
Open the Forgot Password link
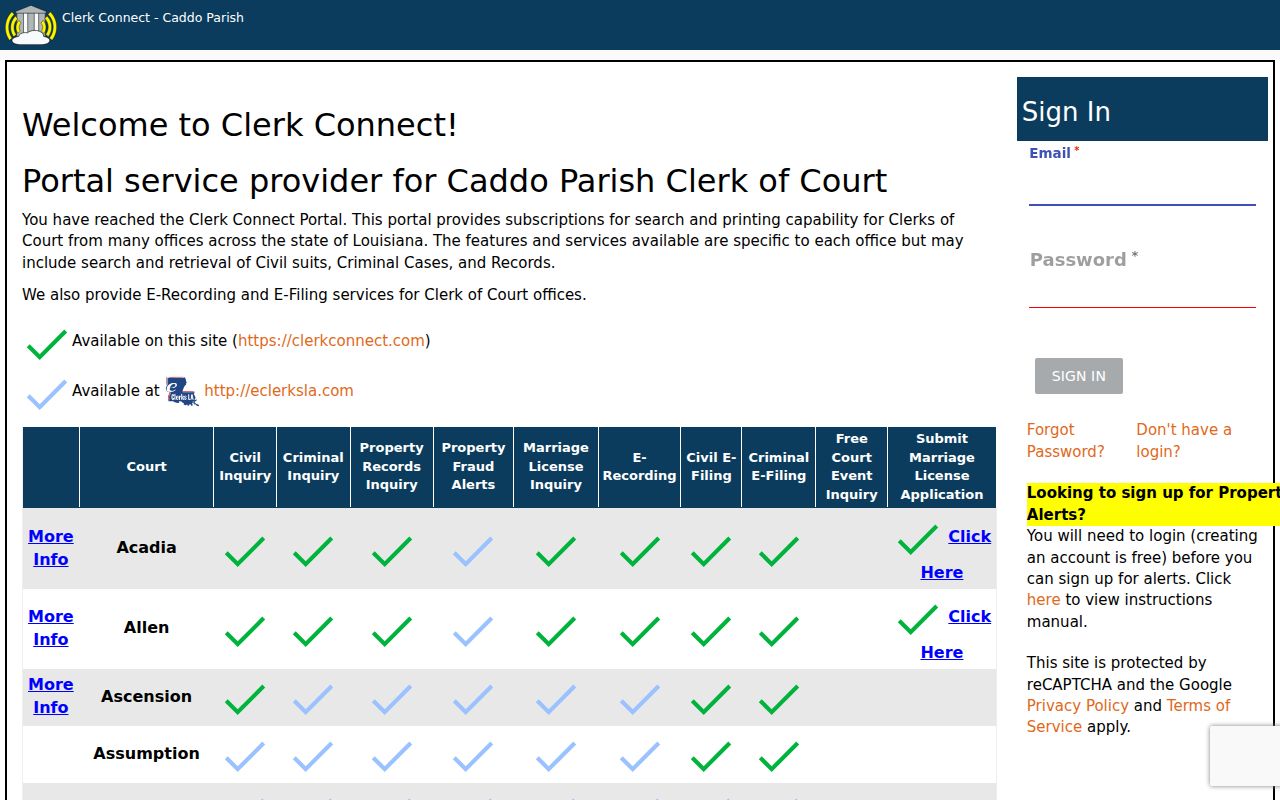coord(1066,440)
